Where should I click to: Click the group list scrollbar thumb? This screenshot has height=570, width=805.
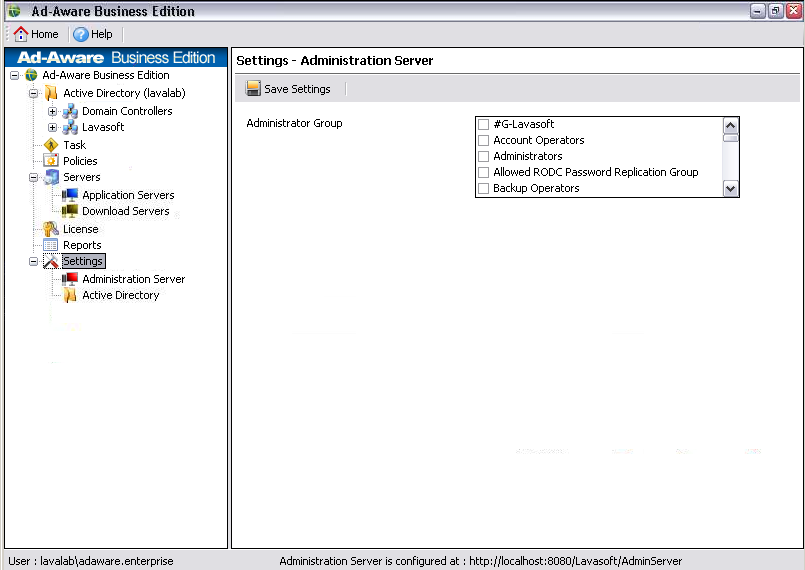(x=730, y=138)
